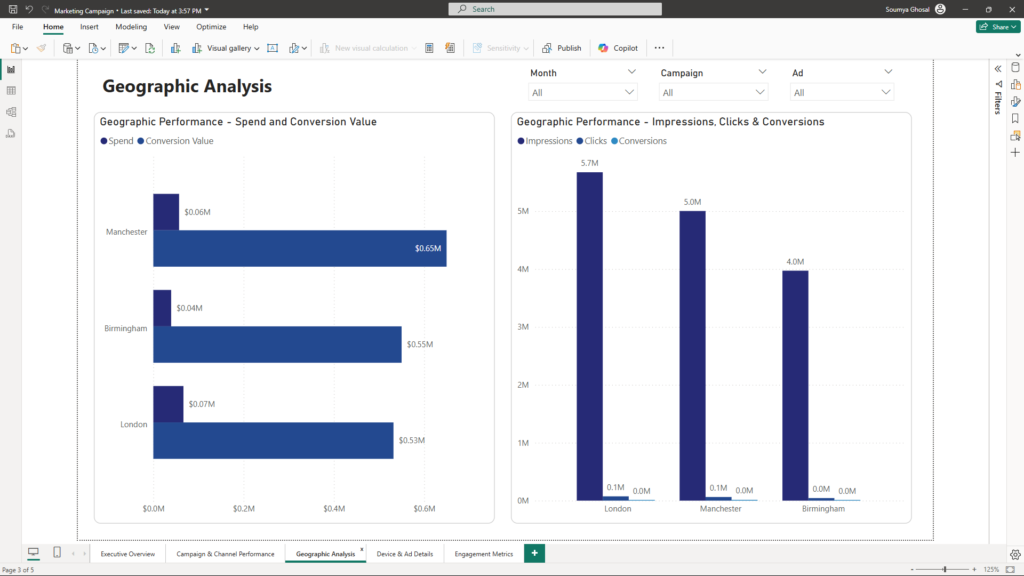This screenshot has height=576, width=1024.
Task: Open the Bookmarks pane icon
Action: 1015,118
